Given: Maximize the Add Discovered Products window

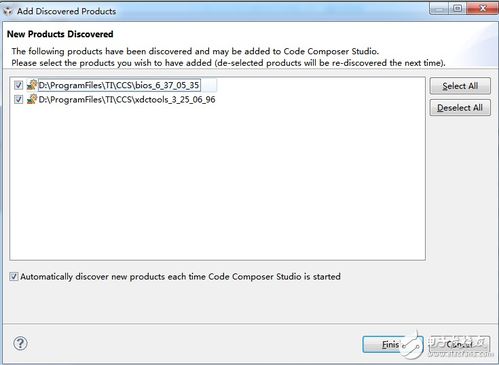Looking at the screenshot, I should tap(458, 9).
